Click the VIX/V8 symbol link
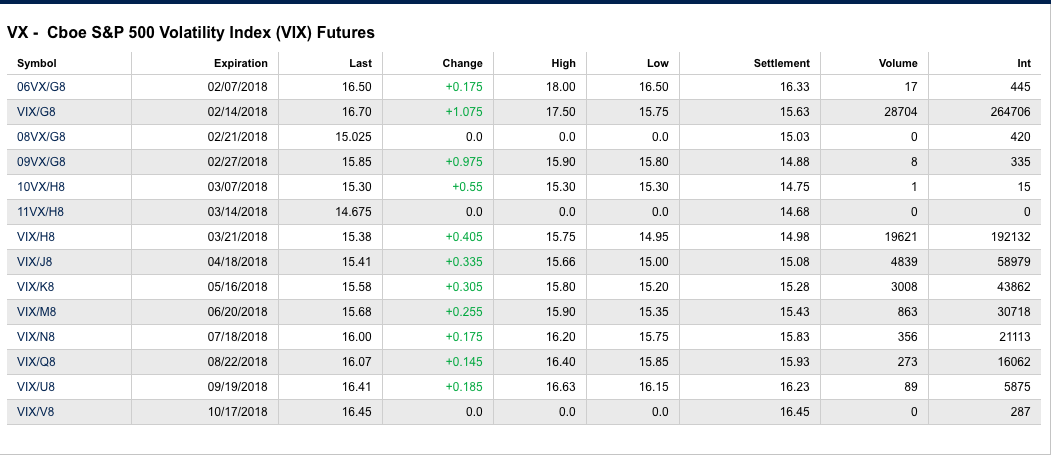 pos(35,412)
